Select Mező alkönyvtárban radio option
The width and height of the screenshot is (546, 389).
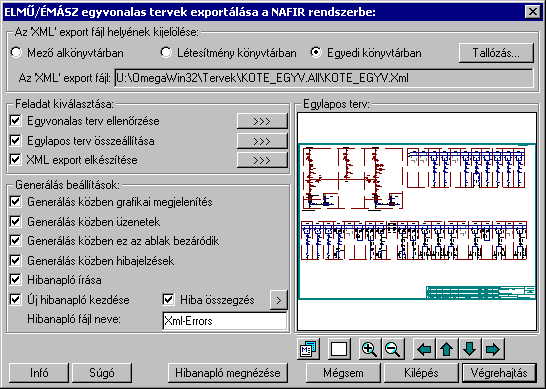[16, 53]
